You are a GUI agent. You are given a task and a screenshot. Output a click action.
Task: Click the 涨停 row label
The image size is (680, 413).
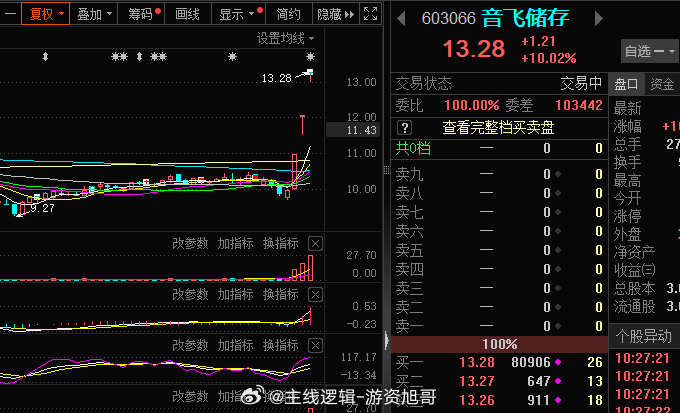click(x=627, y=216)
